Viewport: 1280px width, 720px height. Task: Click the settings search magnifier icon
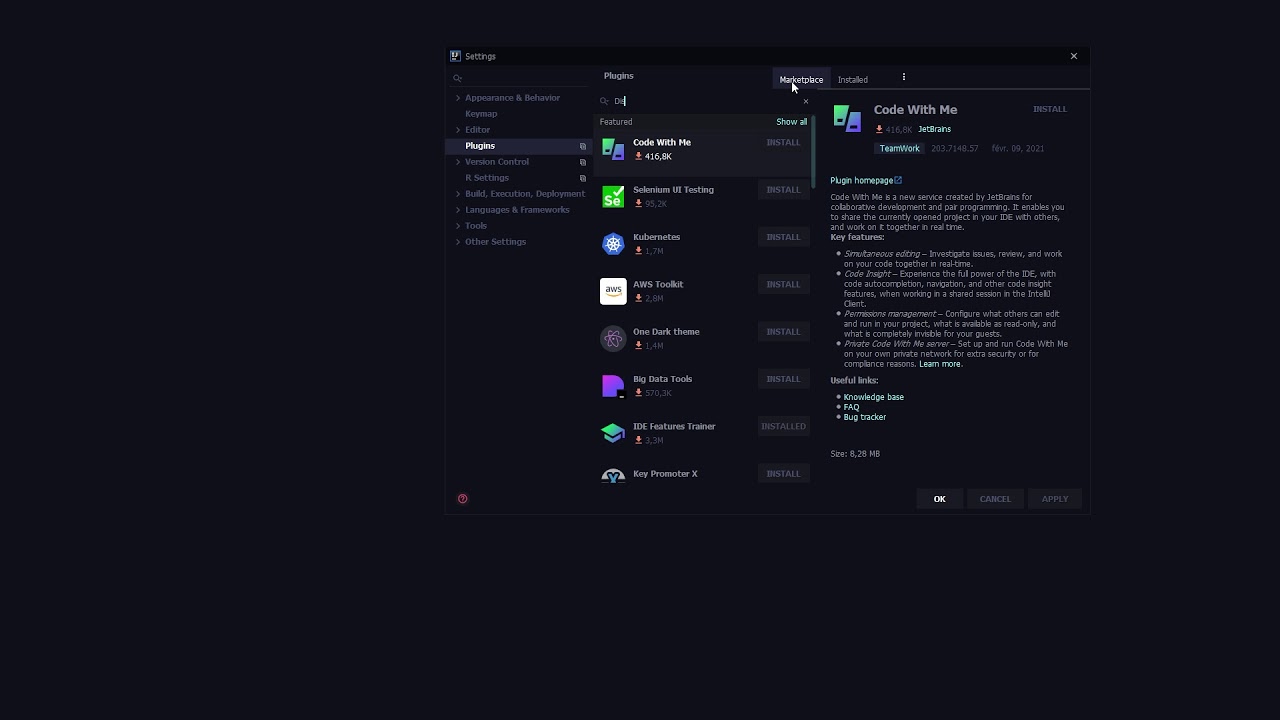pyautogui.click(x=457, y=78)
